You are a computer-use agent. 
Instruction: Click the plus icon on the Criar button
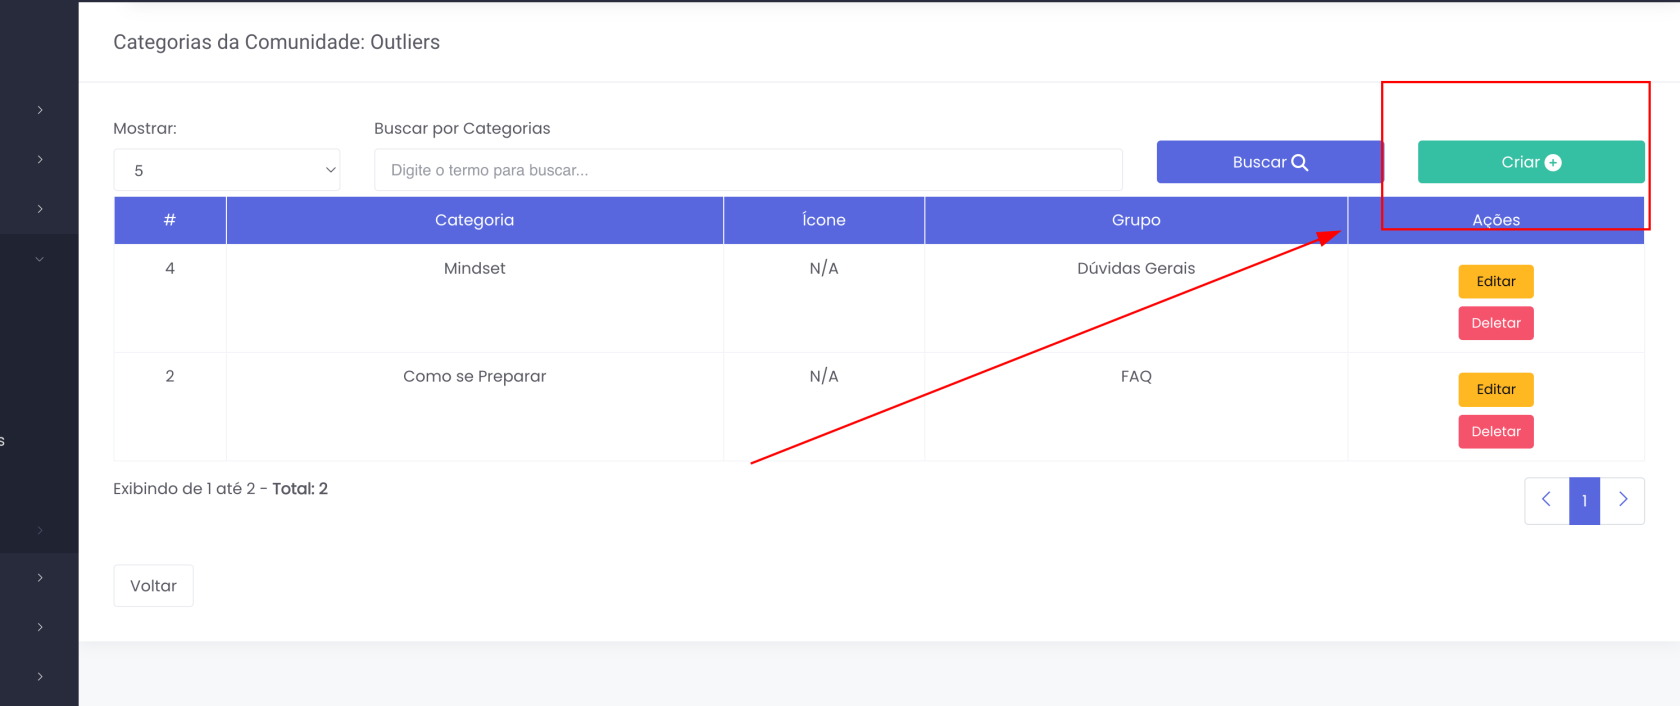1553,163
